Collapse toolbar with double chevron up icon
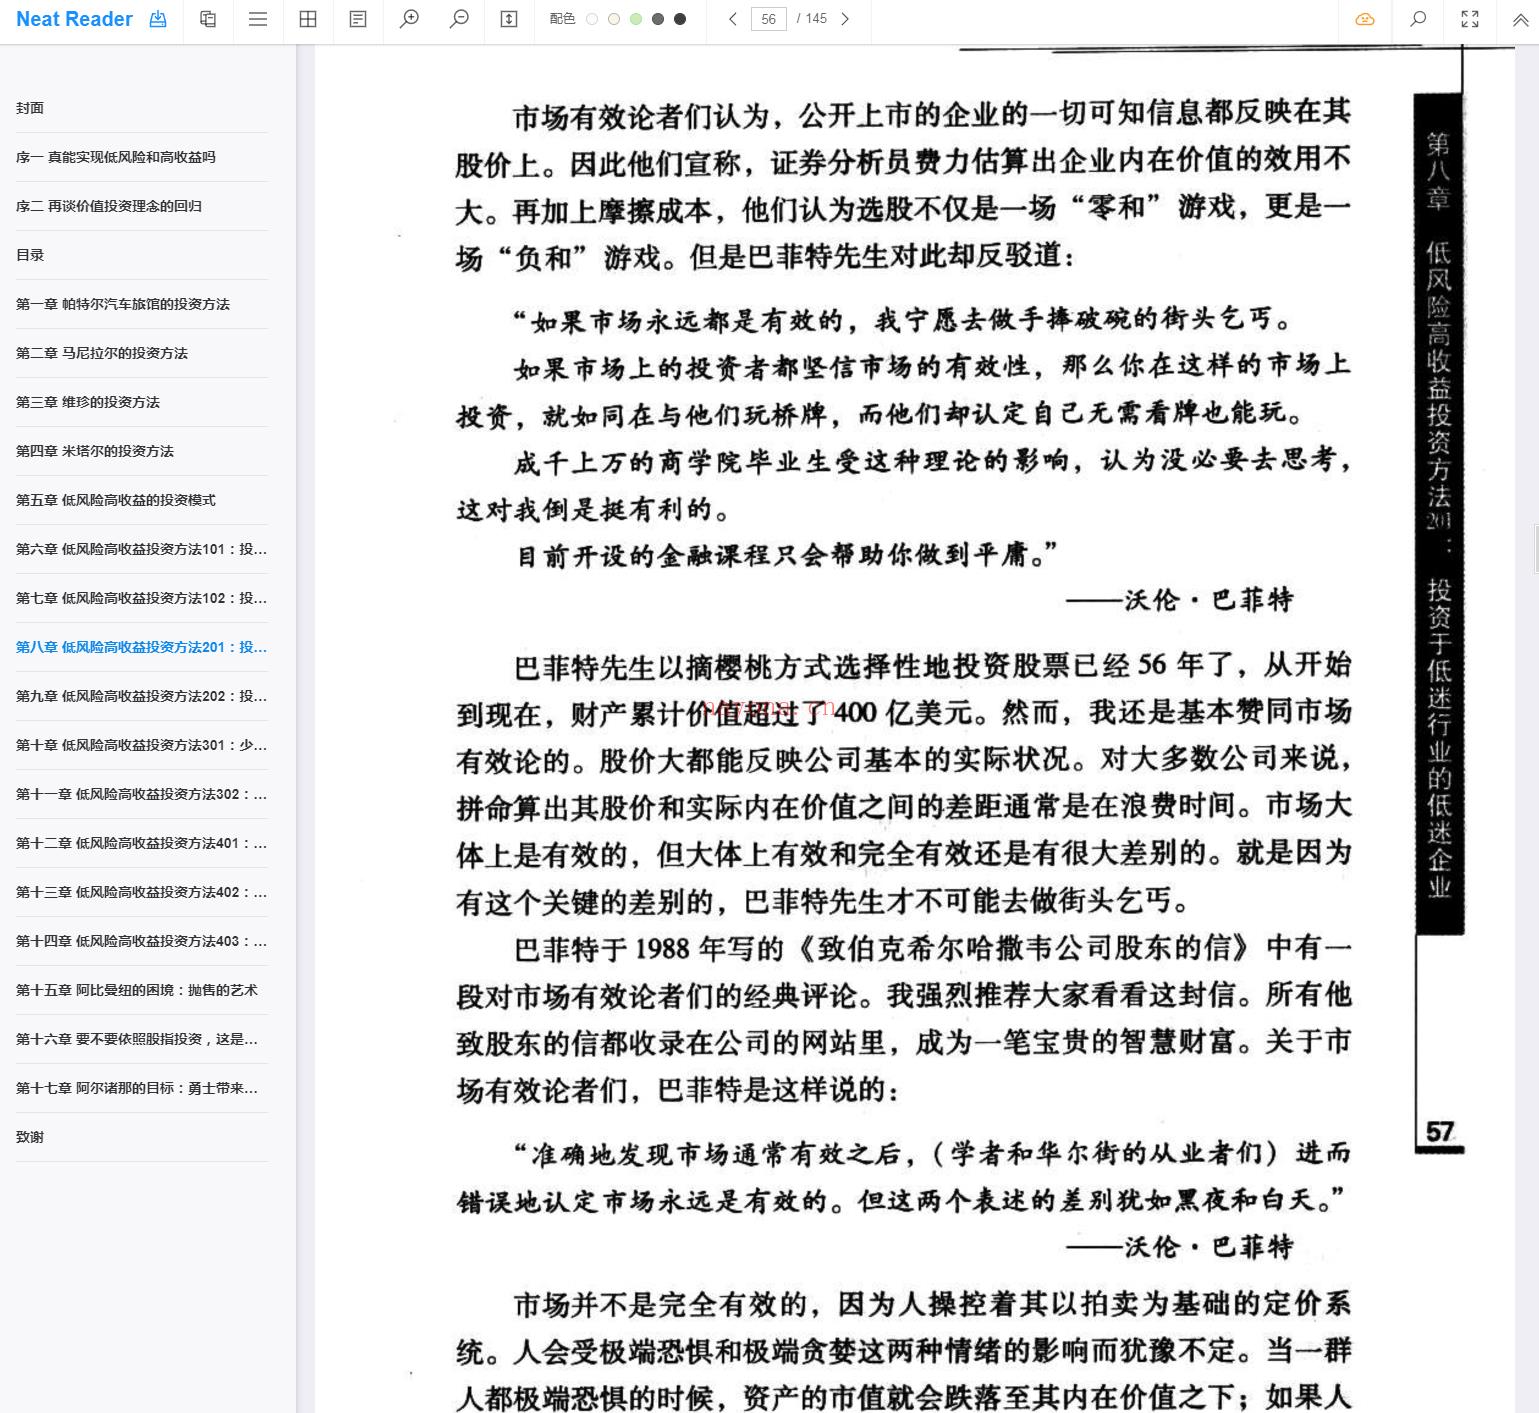This screenshot has width=1539, height=1413. point(1520,19)
